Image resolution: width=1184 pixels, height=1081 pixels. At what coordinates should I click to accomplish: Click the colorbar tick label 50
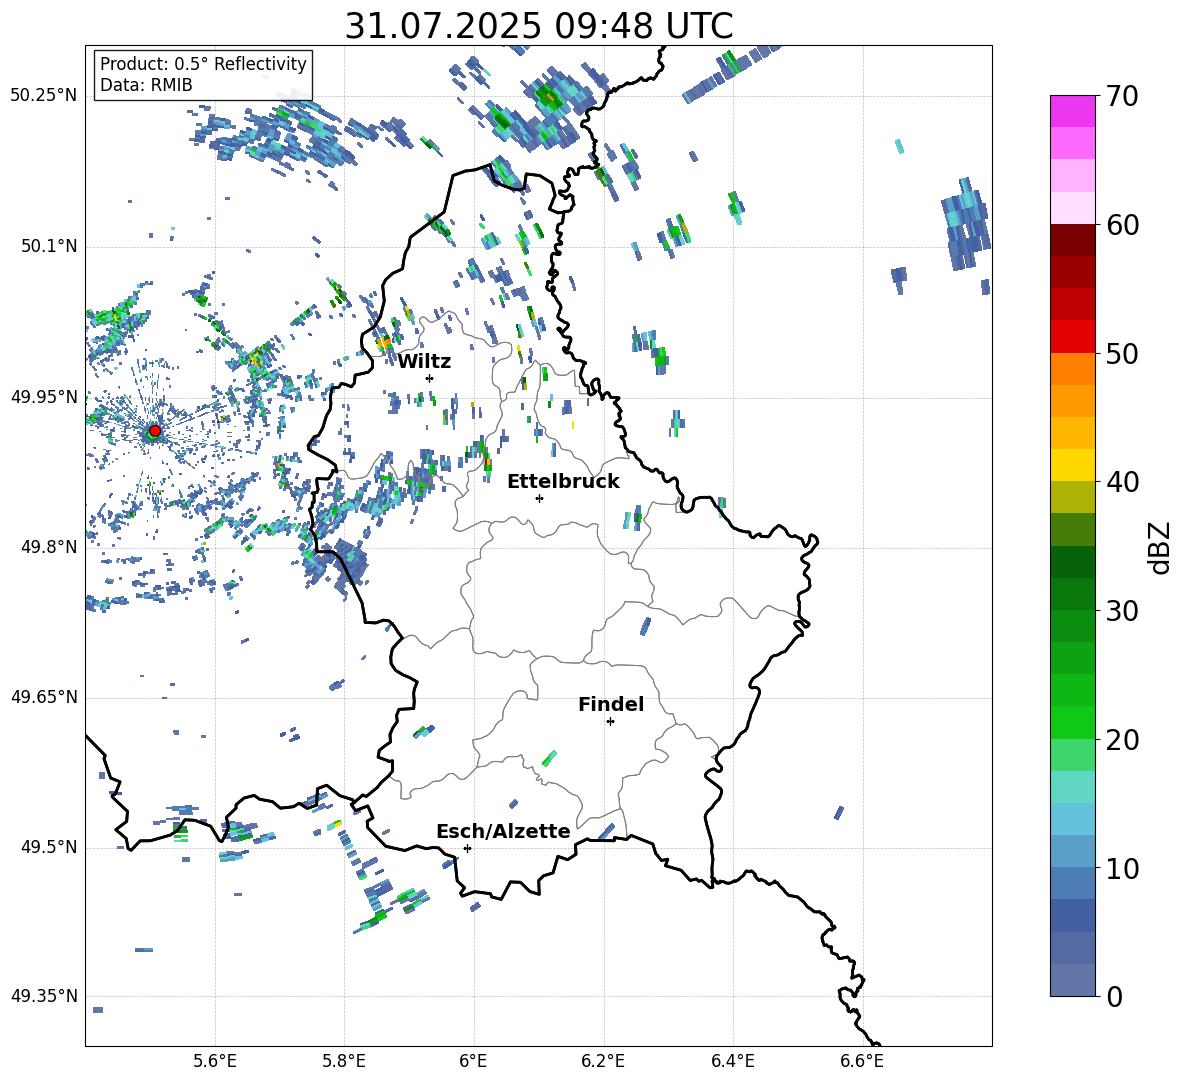[1121, 354]
